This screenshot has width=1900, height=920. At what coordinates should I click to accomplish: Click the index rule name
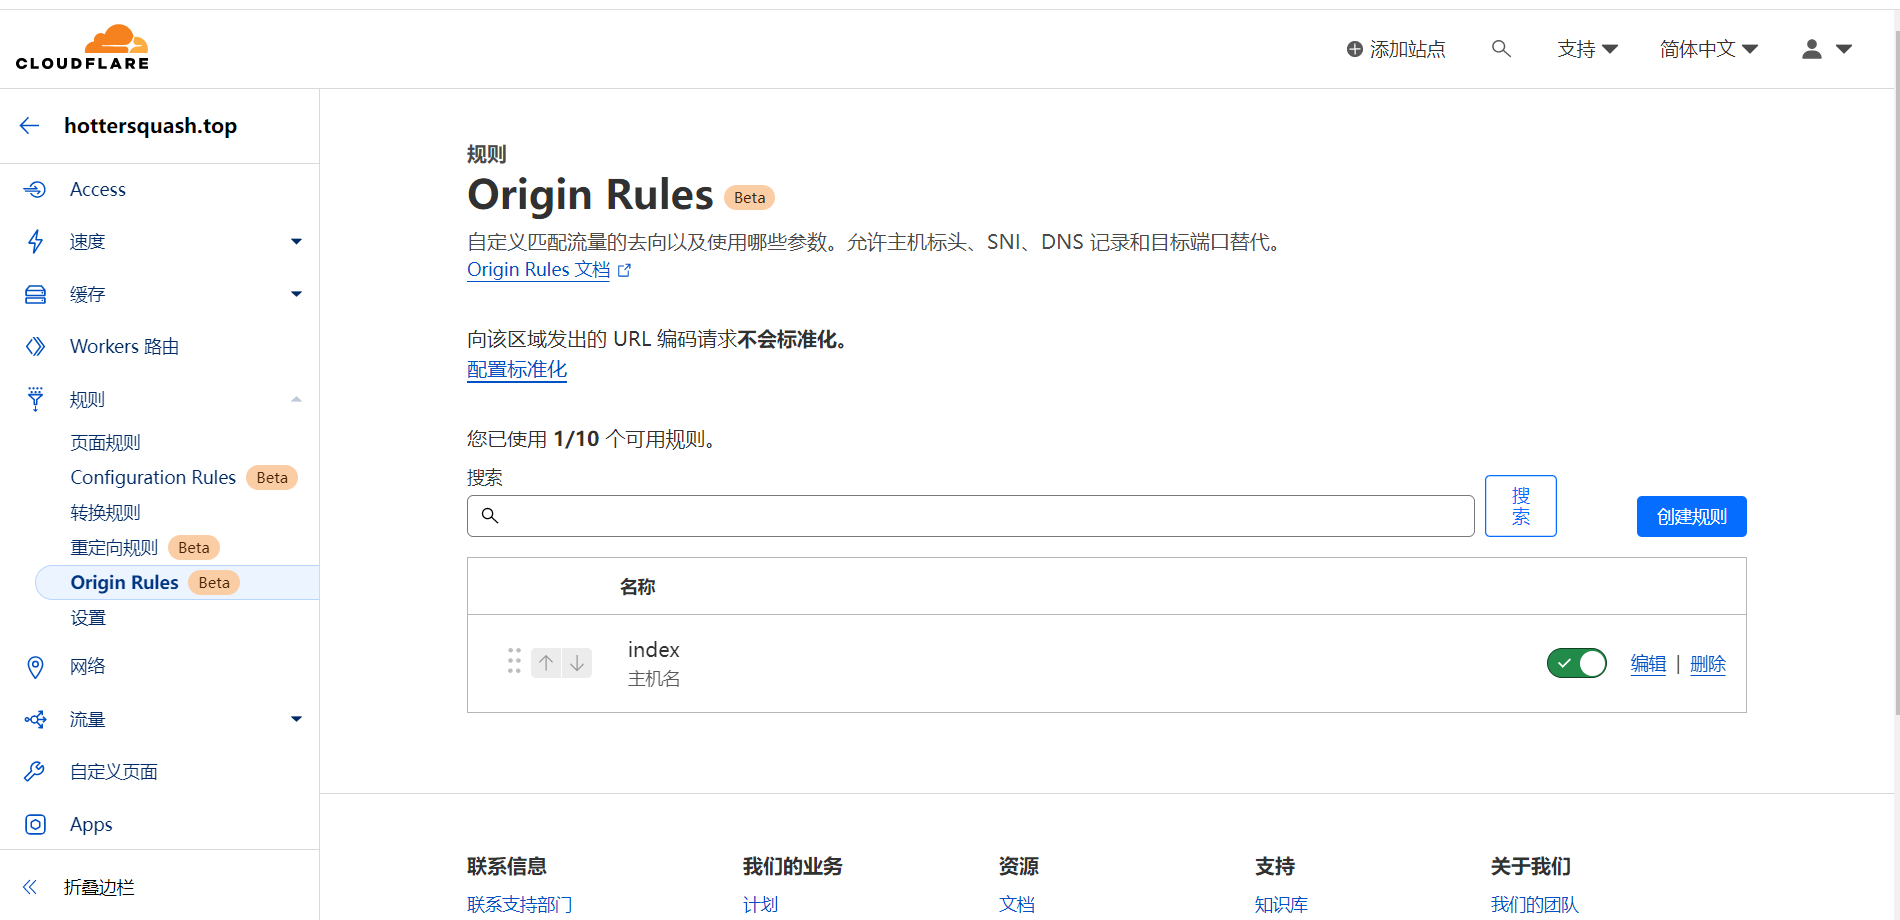click(x=653, y=650)
